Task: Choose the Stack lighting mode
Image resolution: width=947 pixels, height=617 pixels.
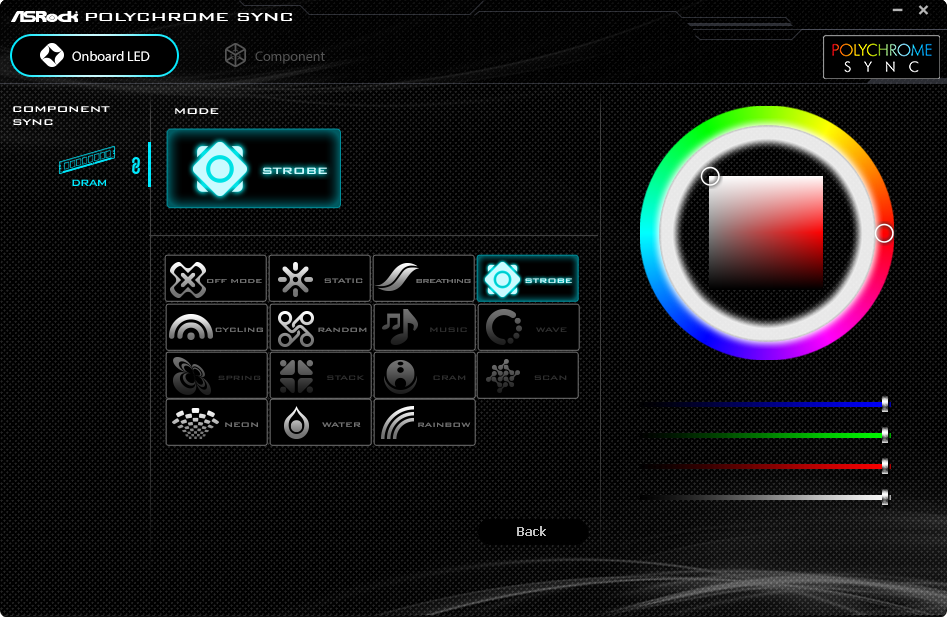Action: coord(320,376)
